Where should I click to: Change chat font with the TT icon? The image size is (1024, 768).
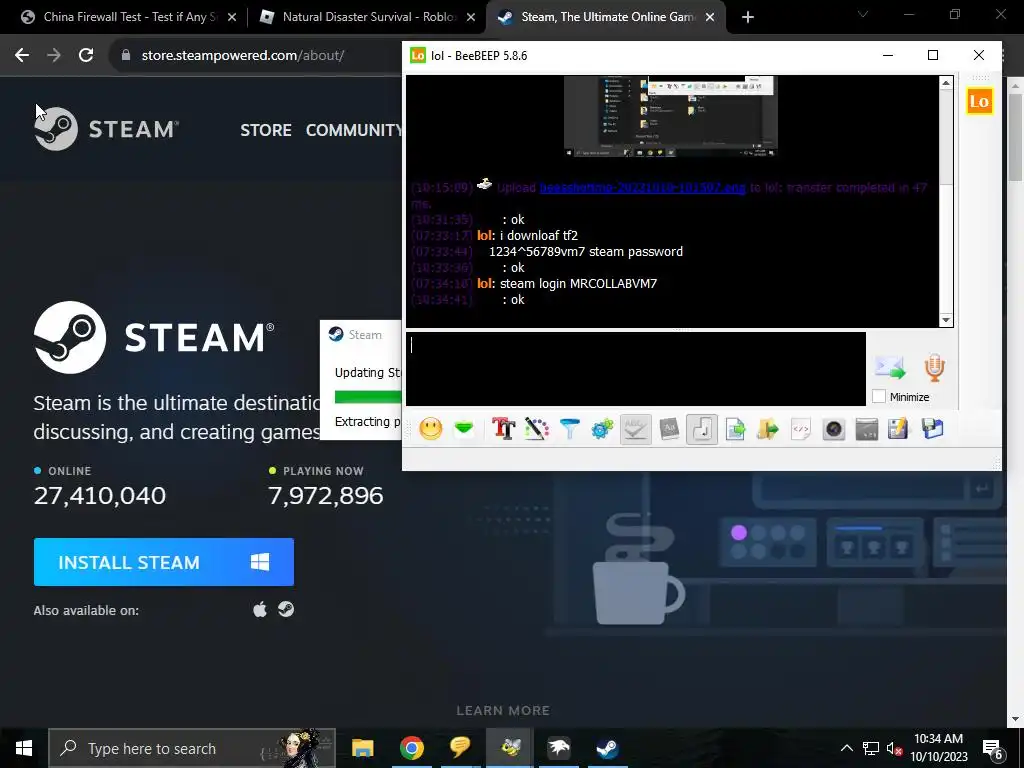point(504,429)
